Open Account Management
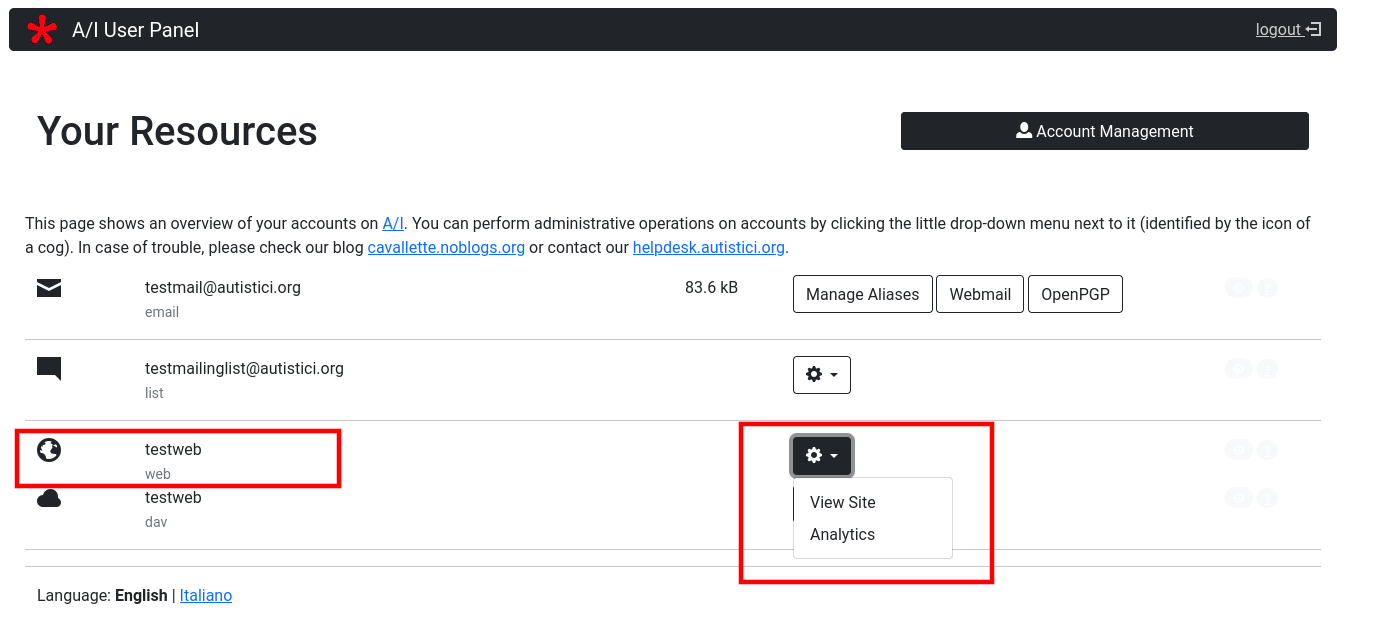Screen dimensions: 1383x636 pos(1104,131)
